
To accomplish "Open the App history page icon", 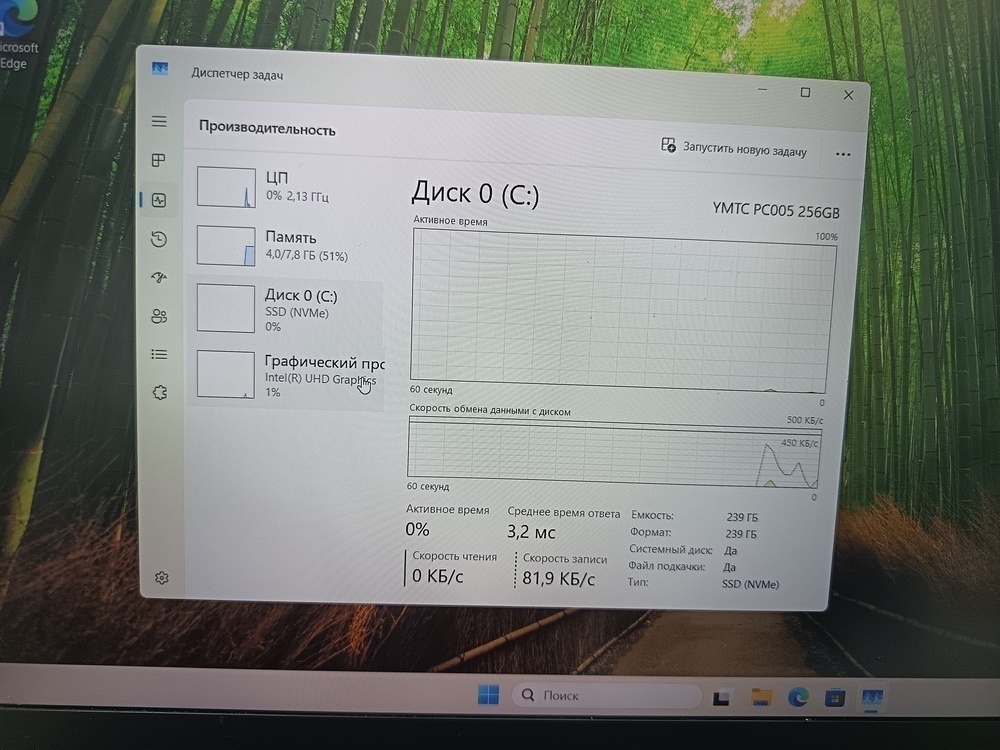I will (x=159, y=239).
